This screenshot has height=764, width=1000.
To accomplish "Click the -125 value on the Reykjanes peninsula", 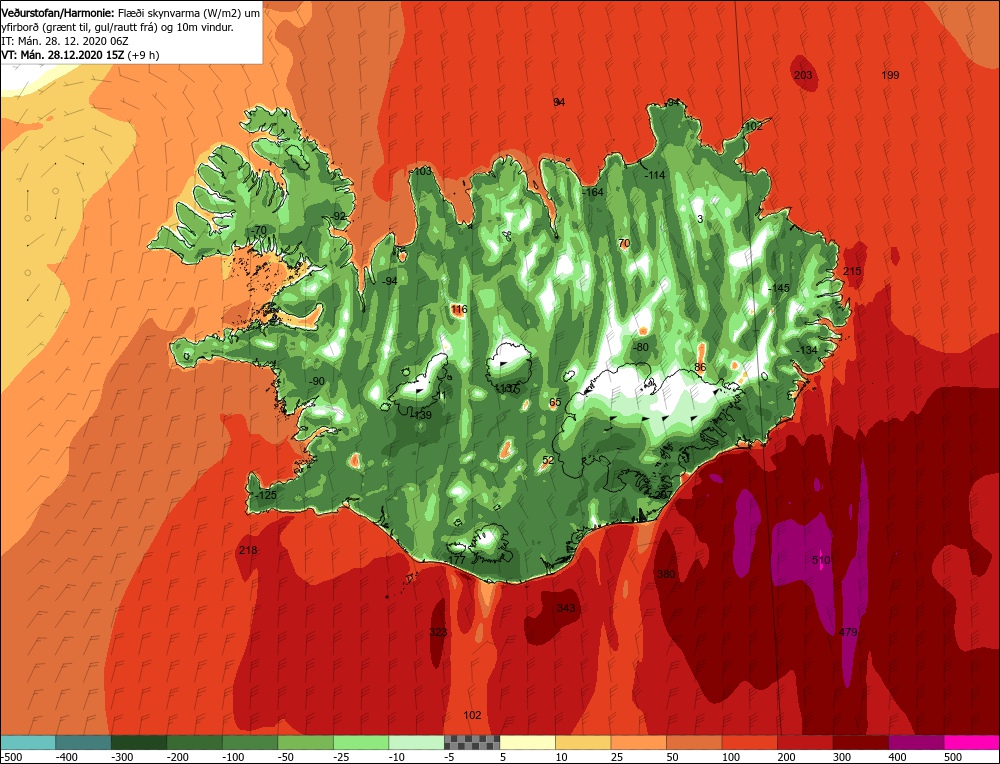I will pos(265,495).
